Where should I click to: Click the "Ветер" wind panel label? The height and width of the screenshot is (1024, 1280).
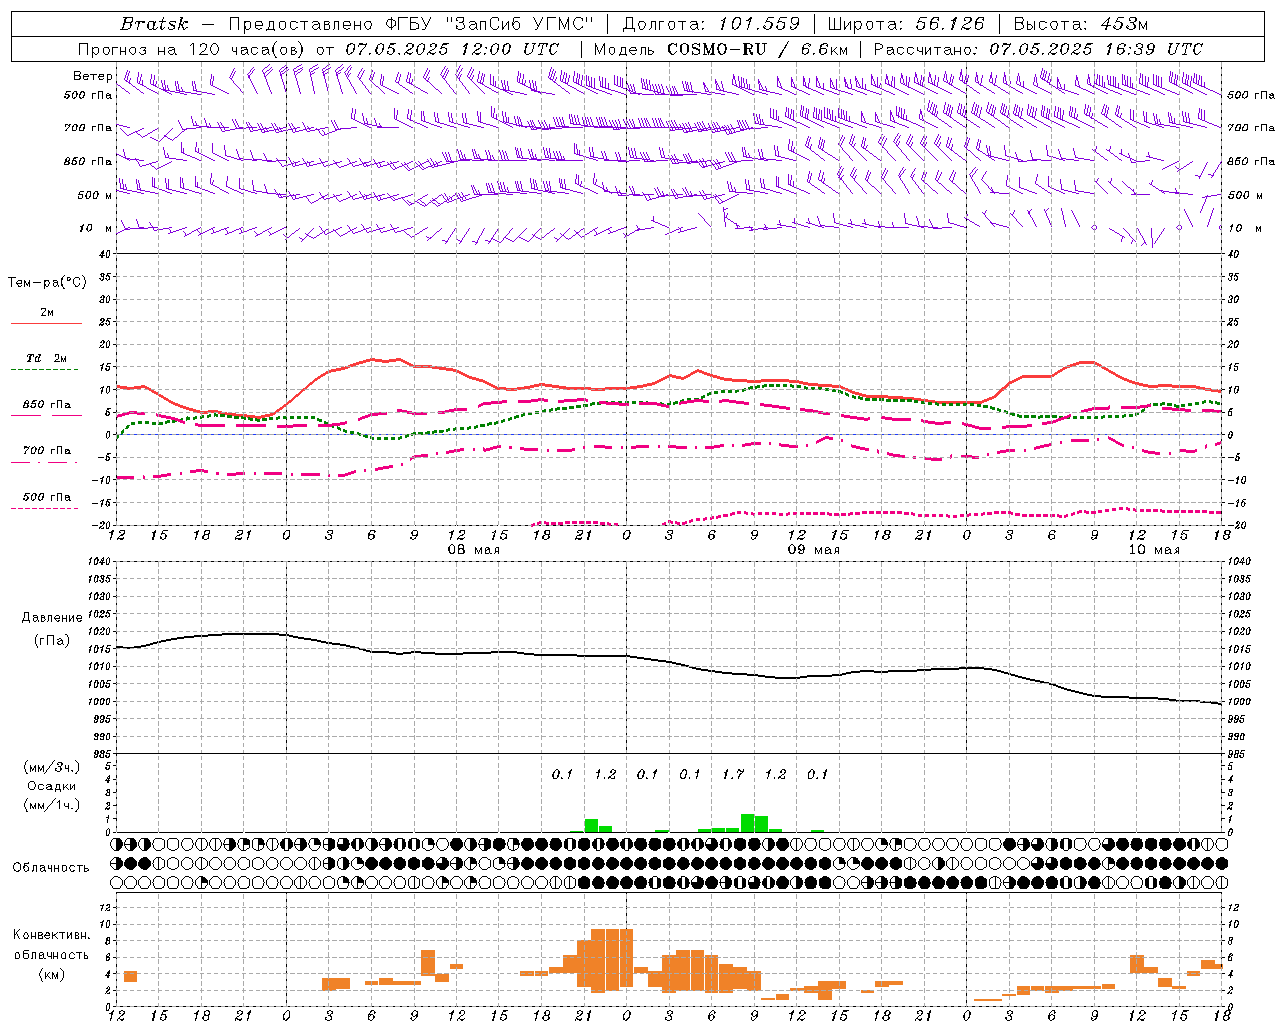tap(92, 76)
